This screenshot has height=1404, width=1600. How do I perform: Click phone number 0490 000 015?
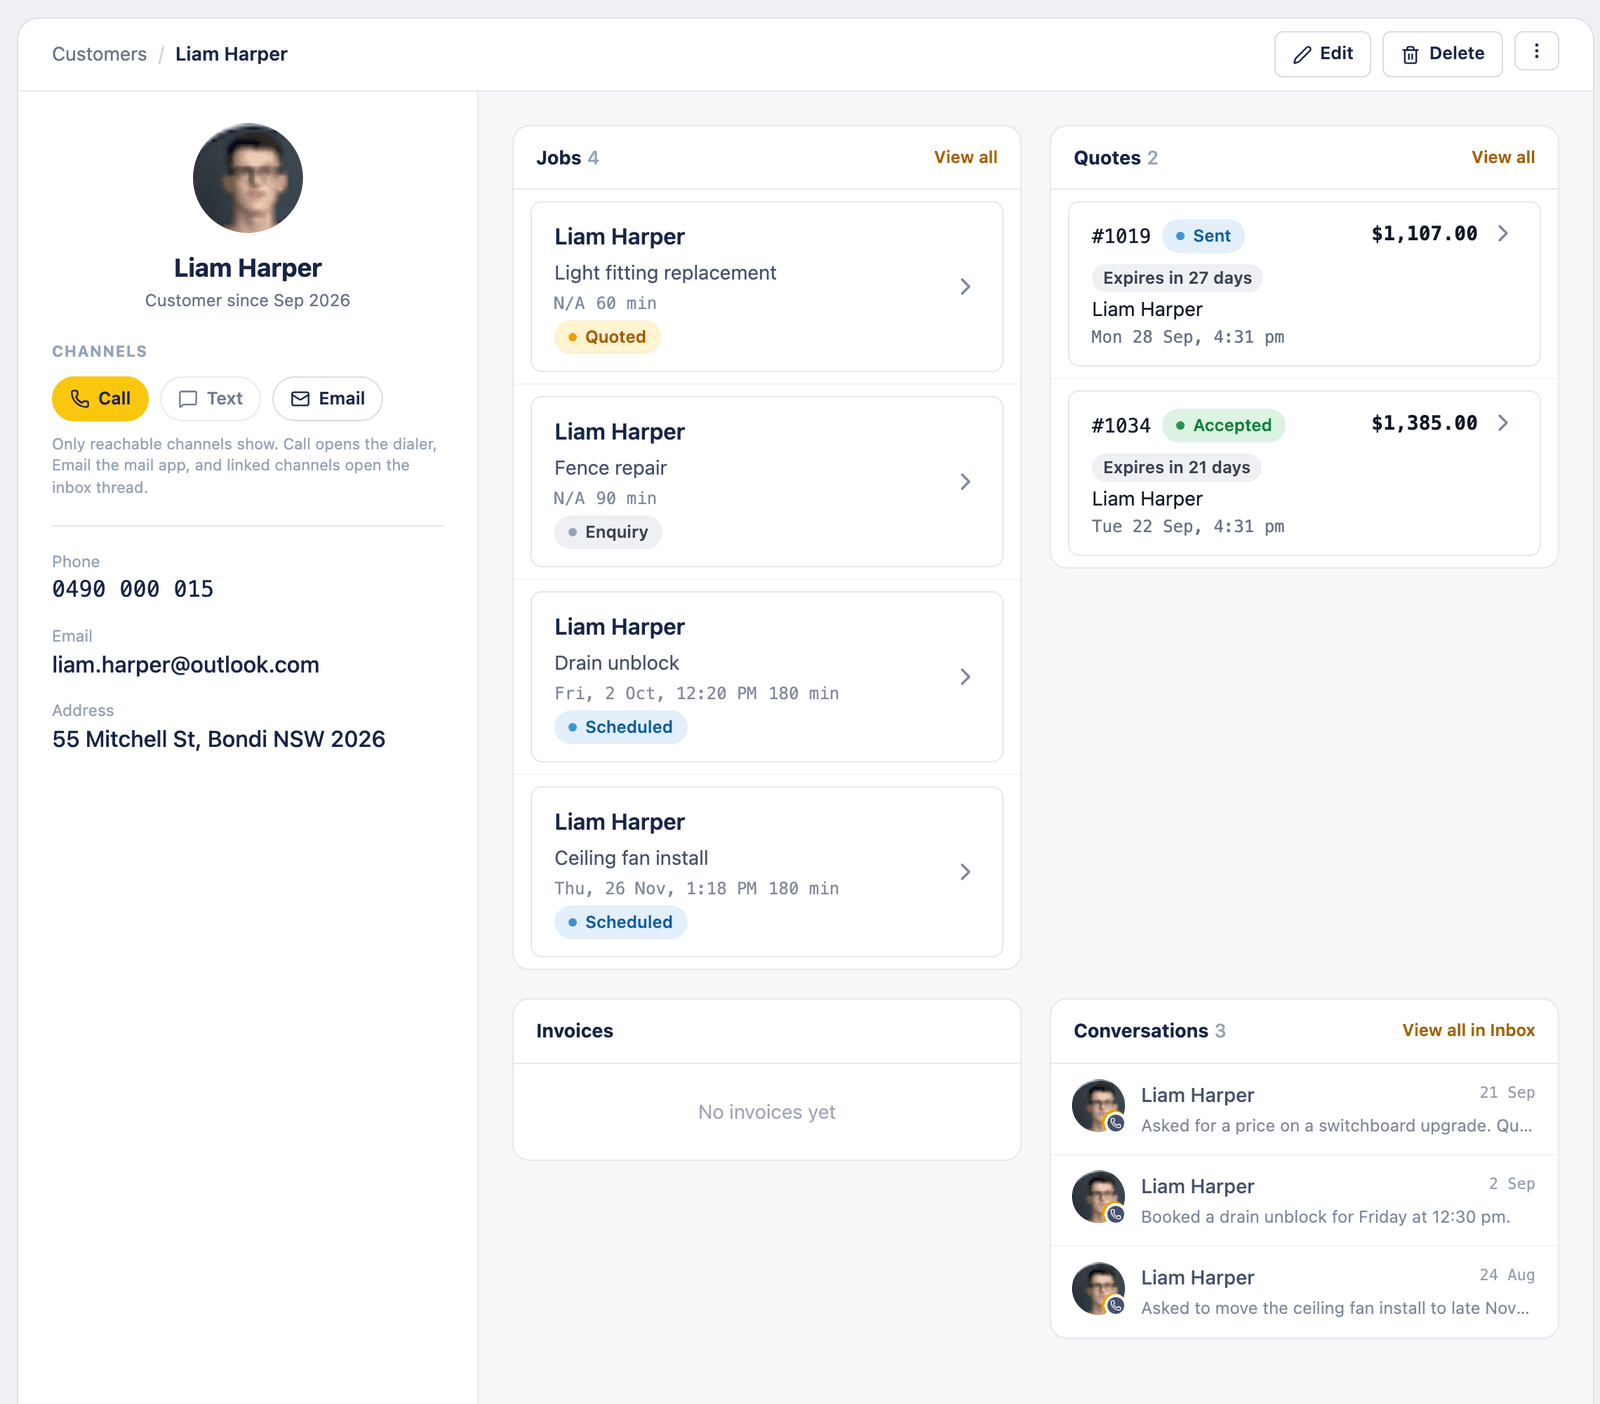[133, 589]
